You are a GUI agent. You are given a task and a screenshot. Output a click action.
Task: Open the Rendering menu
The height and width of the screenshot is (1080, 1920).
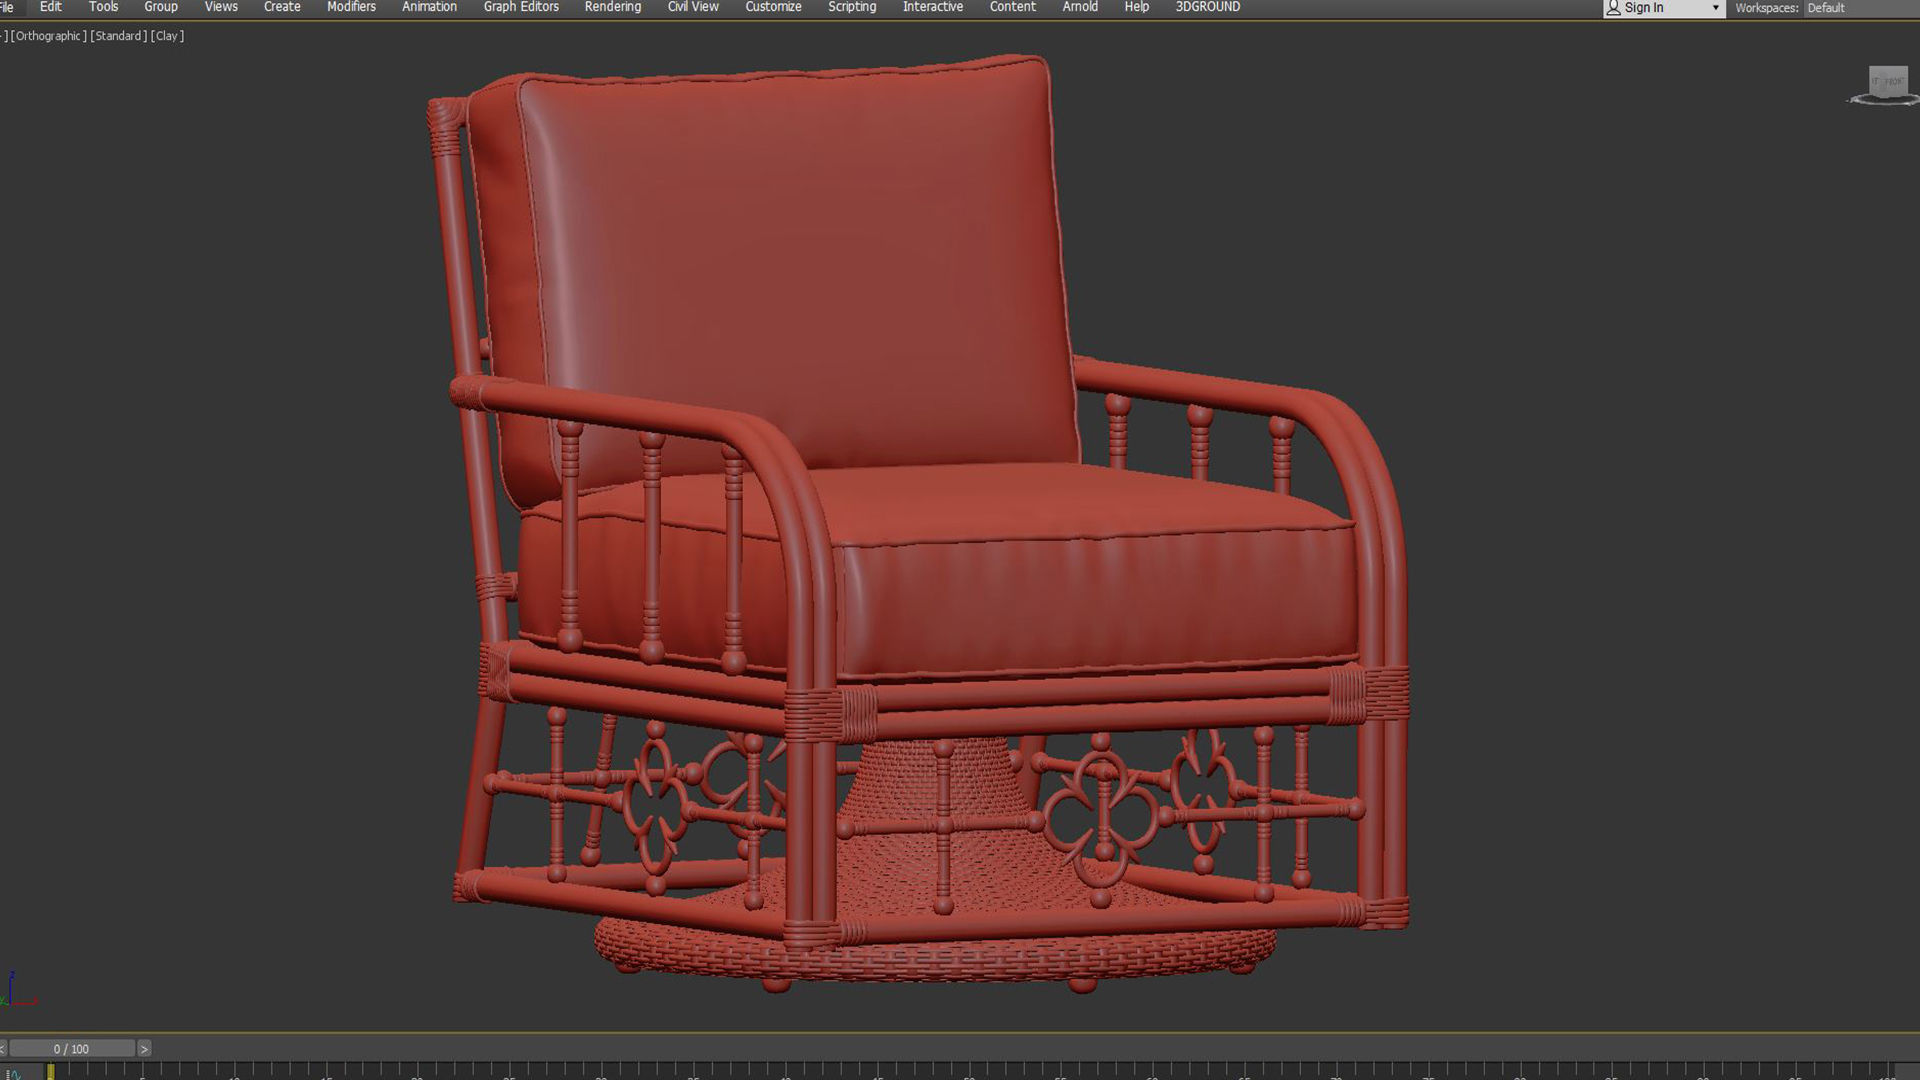(x=613, y=7)
